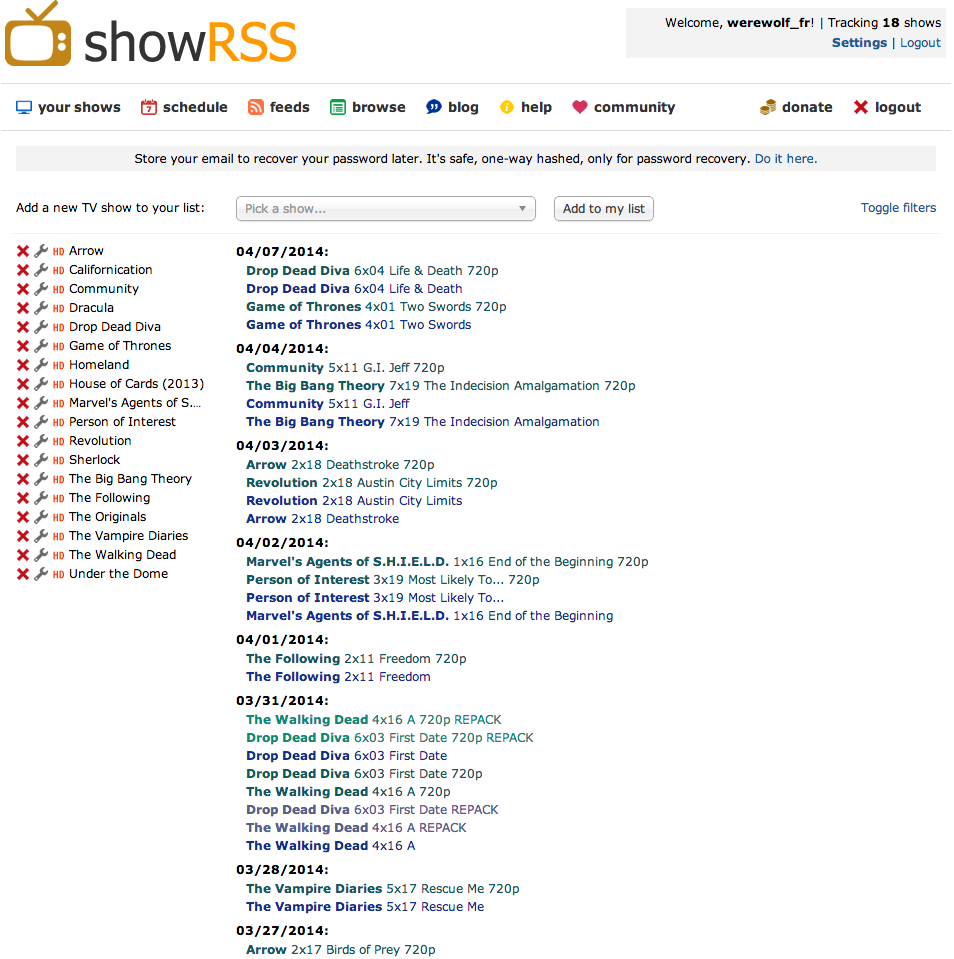Open wrench settings for Community
The width and height of the screenshot is (954, 959).
click(x=41, y=289)
